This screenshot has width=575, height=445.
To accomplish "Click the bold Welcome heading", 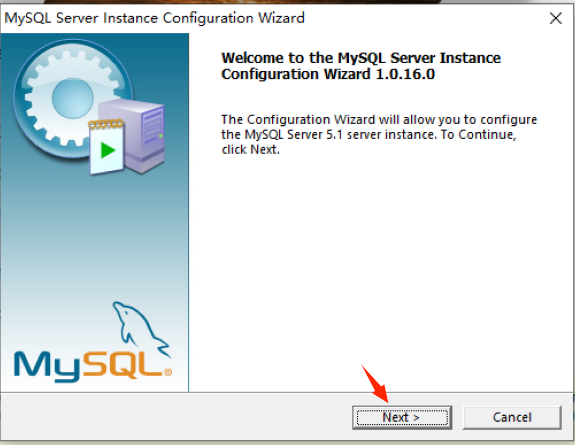I will (x=361, y=66).
